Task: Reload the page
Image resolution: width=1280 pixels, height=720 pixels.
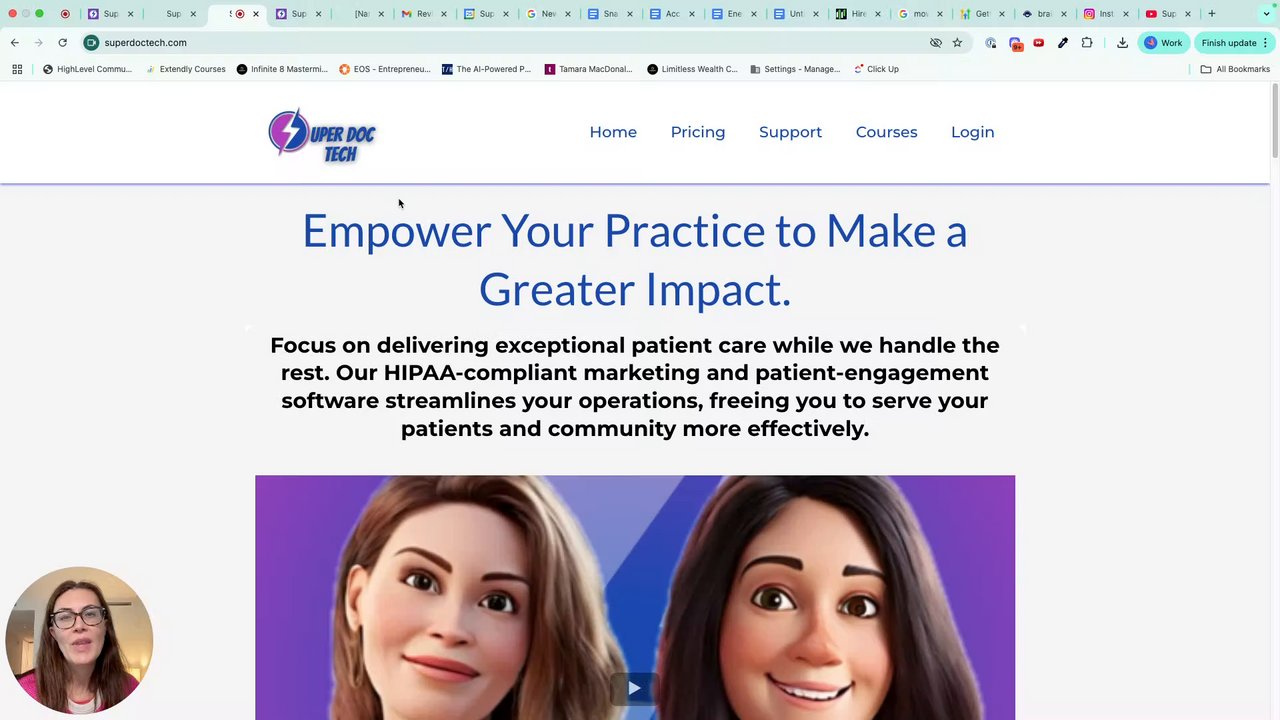Action: [x=62, y=43]
